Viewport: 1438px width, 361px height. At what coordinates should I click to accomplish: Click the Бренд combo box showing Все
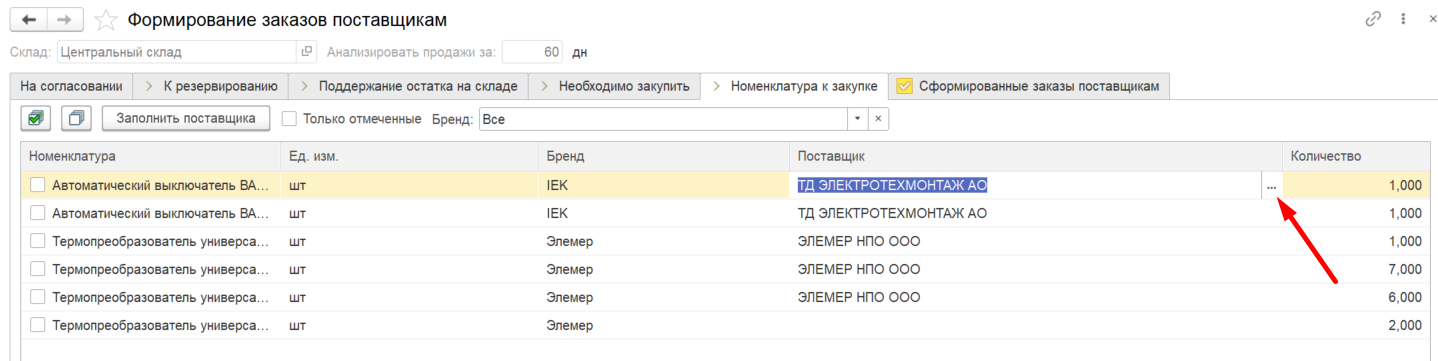(x=663, y=119)
